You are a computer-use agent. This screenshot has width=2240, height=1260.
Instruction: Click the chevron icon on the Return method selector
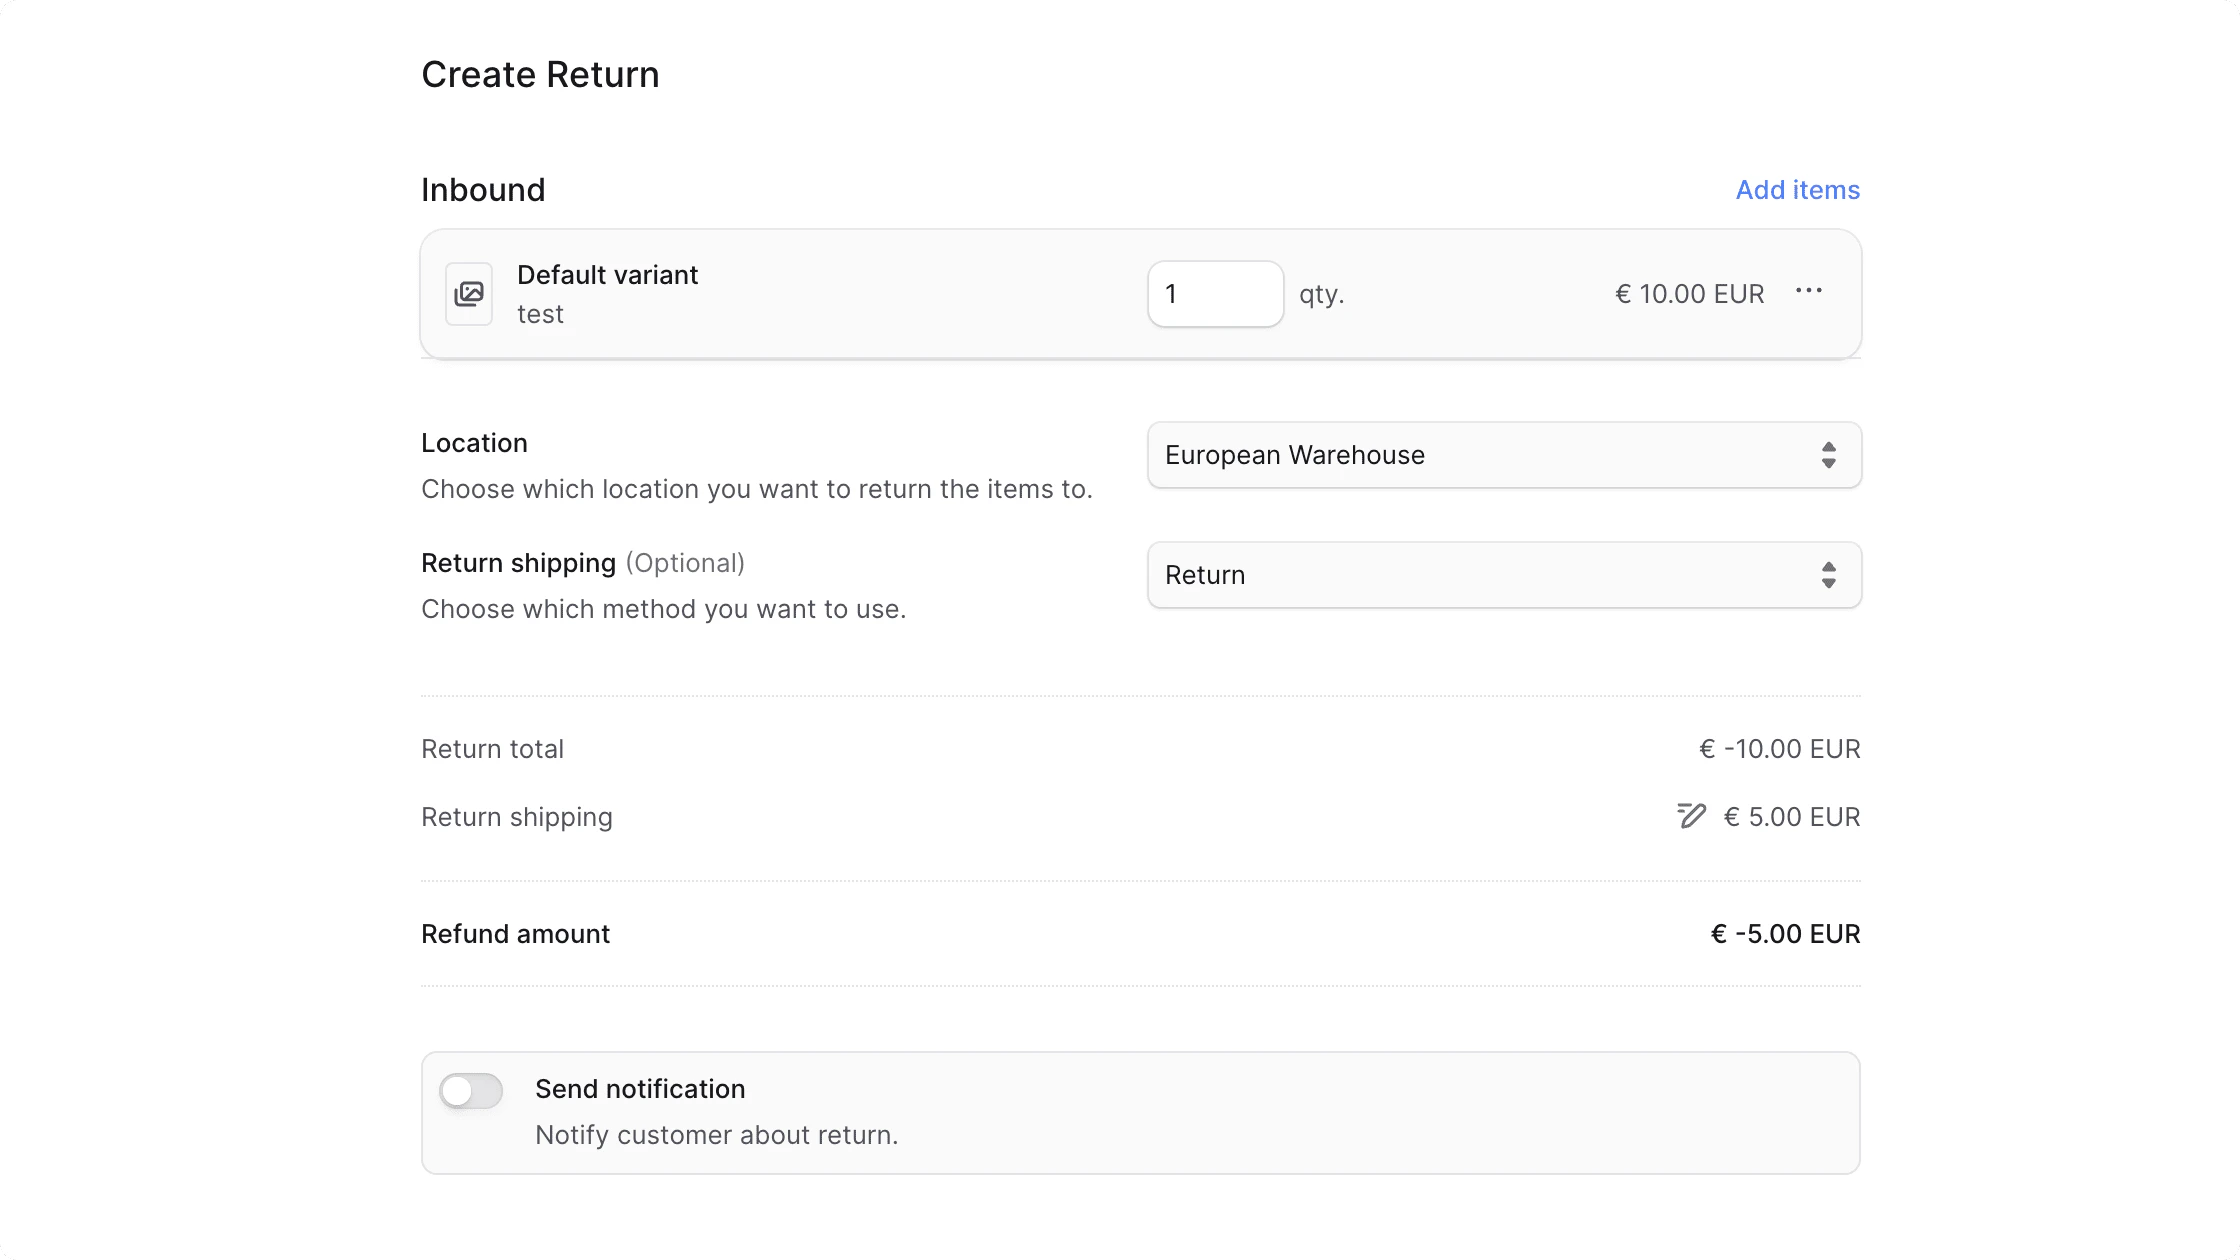[x=1829, y=575]
